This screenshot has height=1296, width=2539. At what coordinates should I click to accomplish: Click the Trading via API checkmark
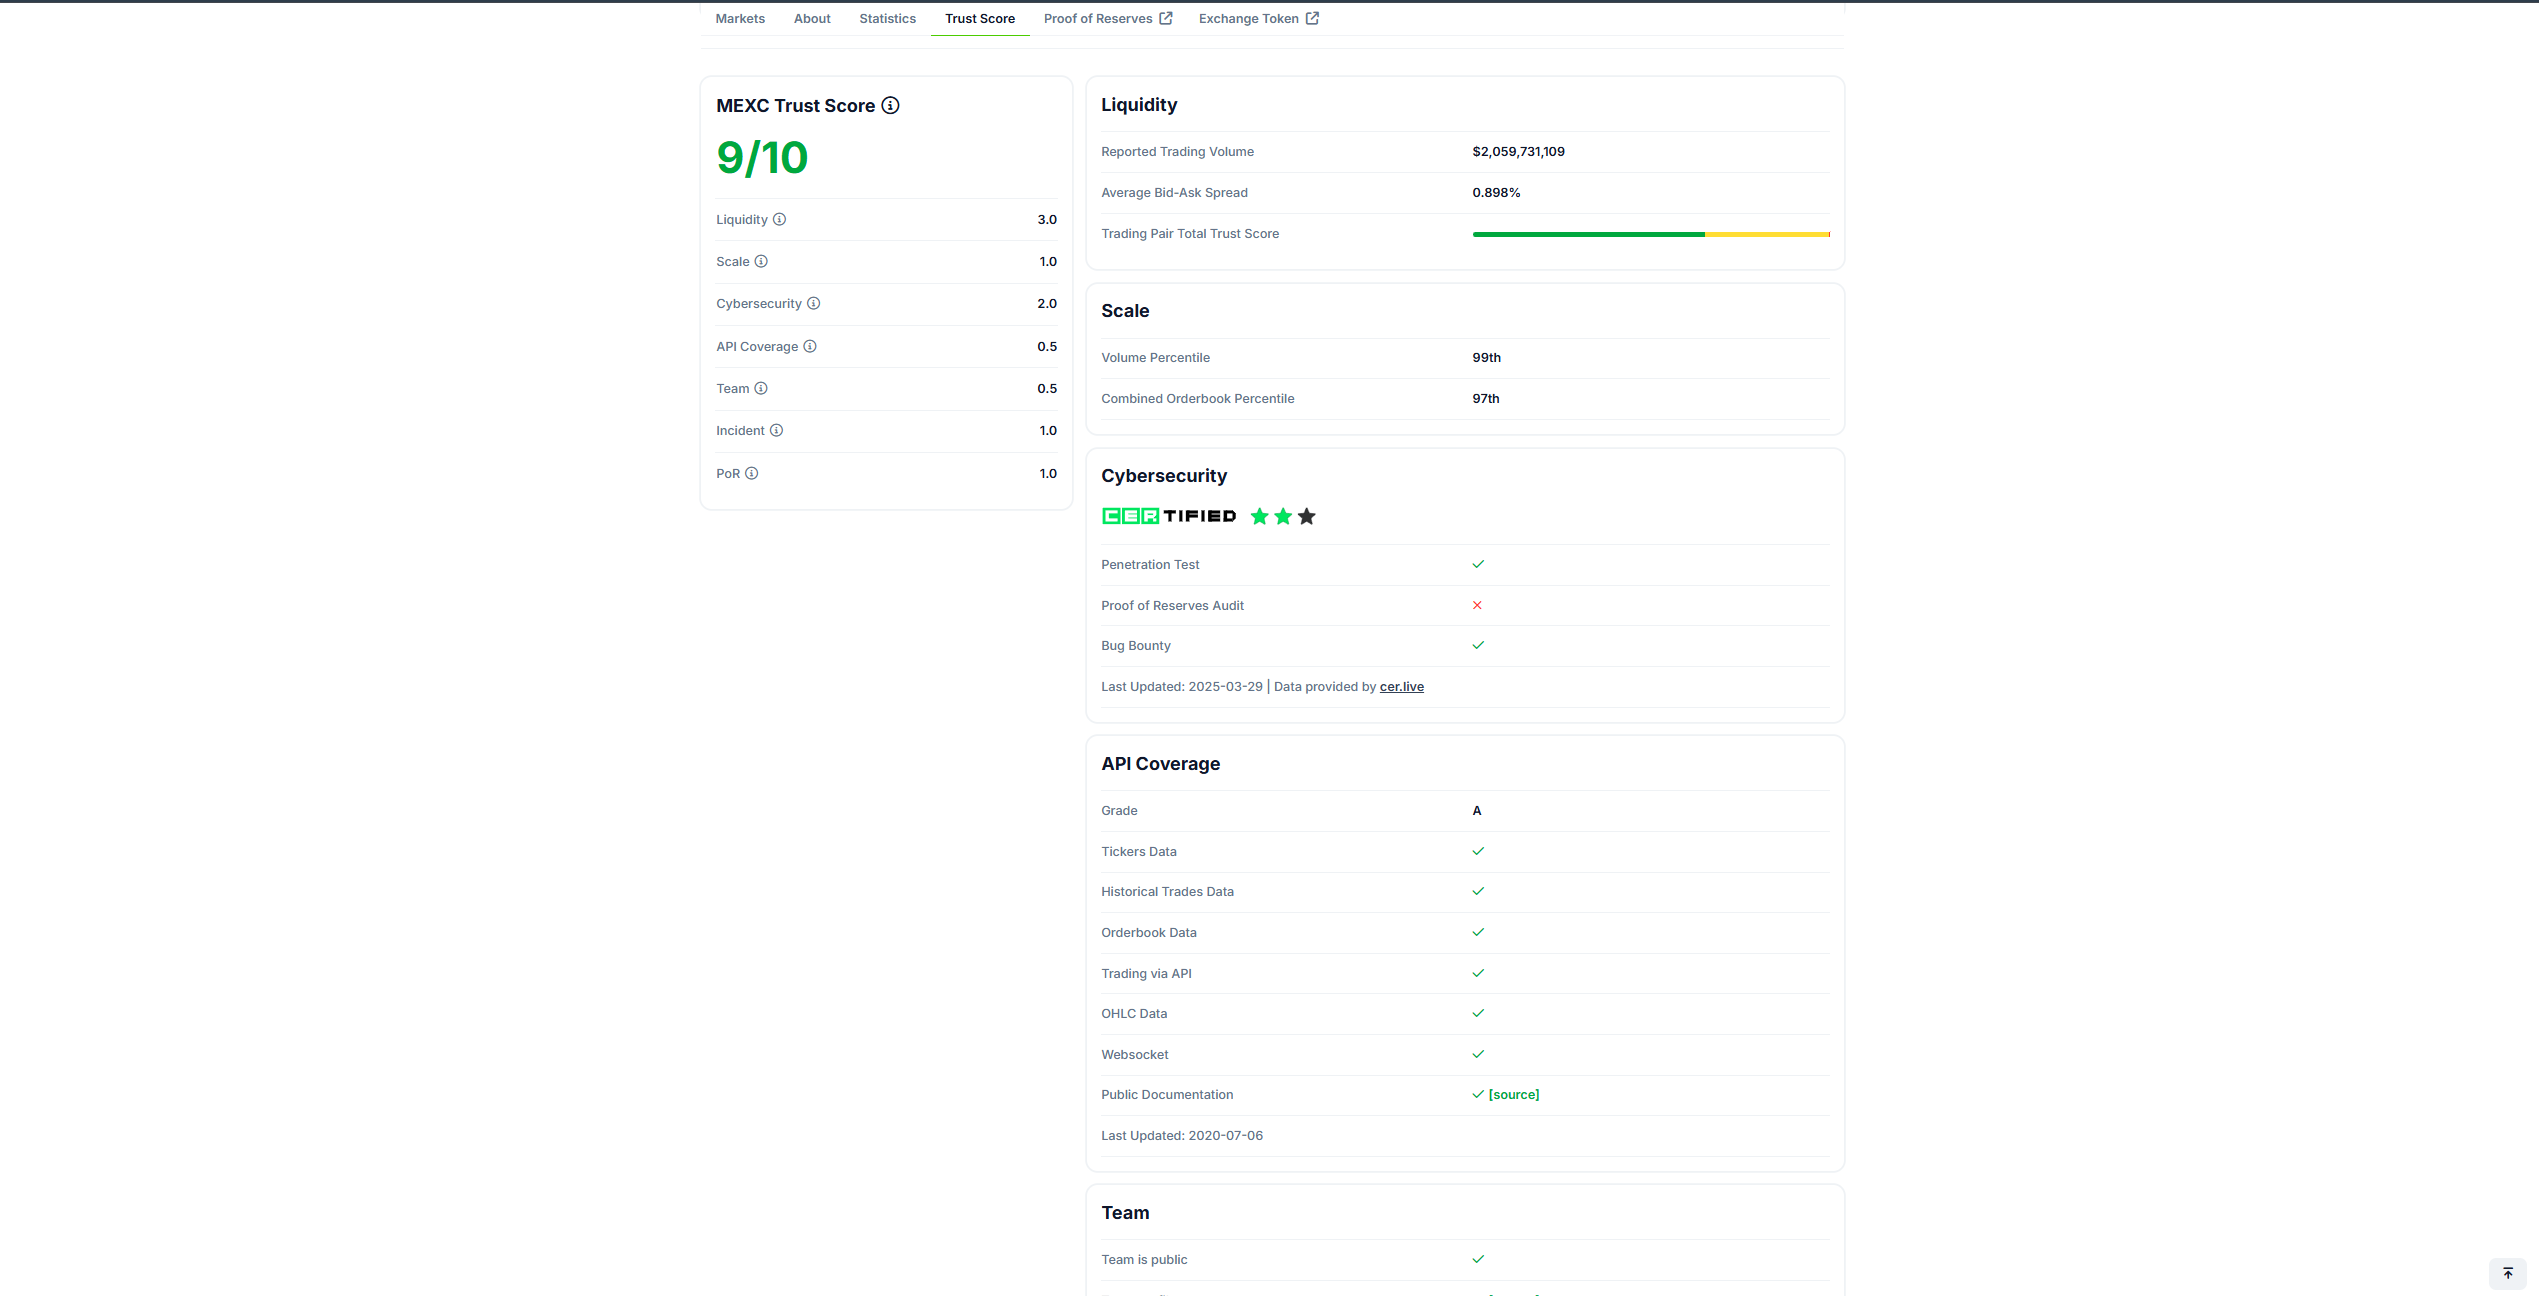[1478, 973]
